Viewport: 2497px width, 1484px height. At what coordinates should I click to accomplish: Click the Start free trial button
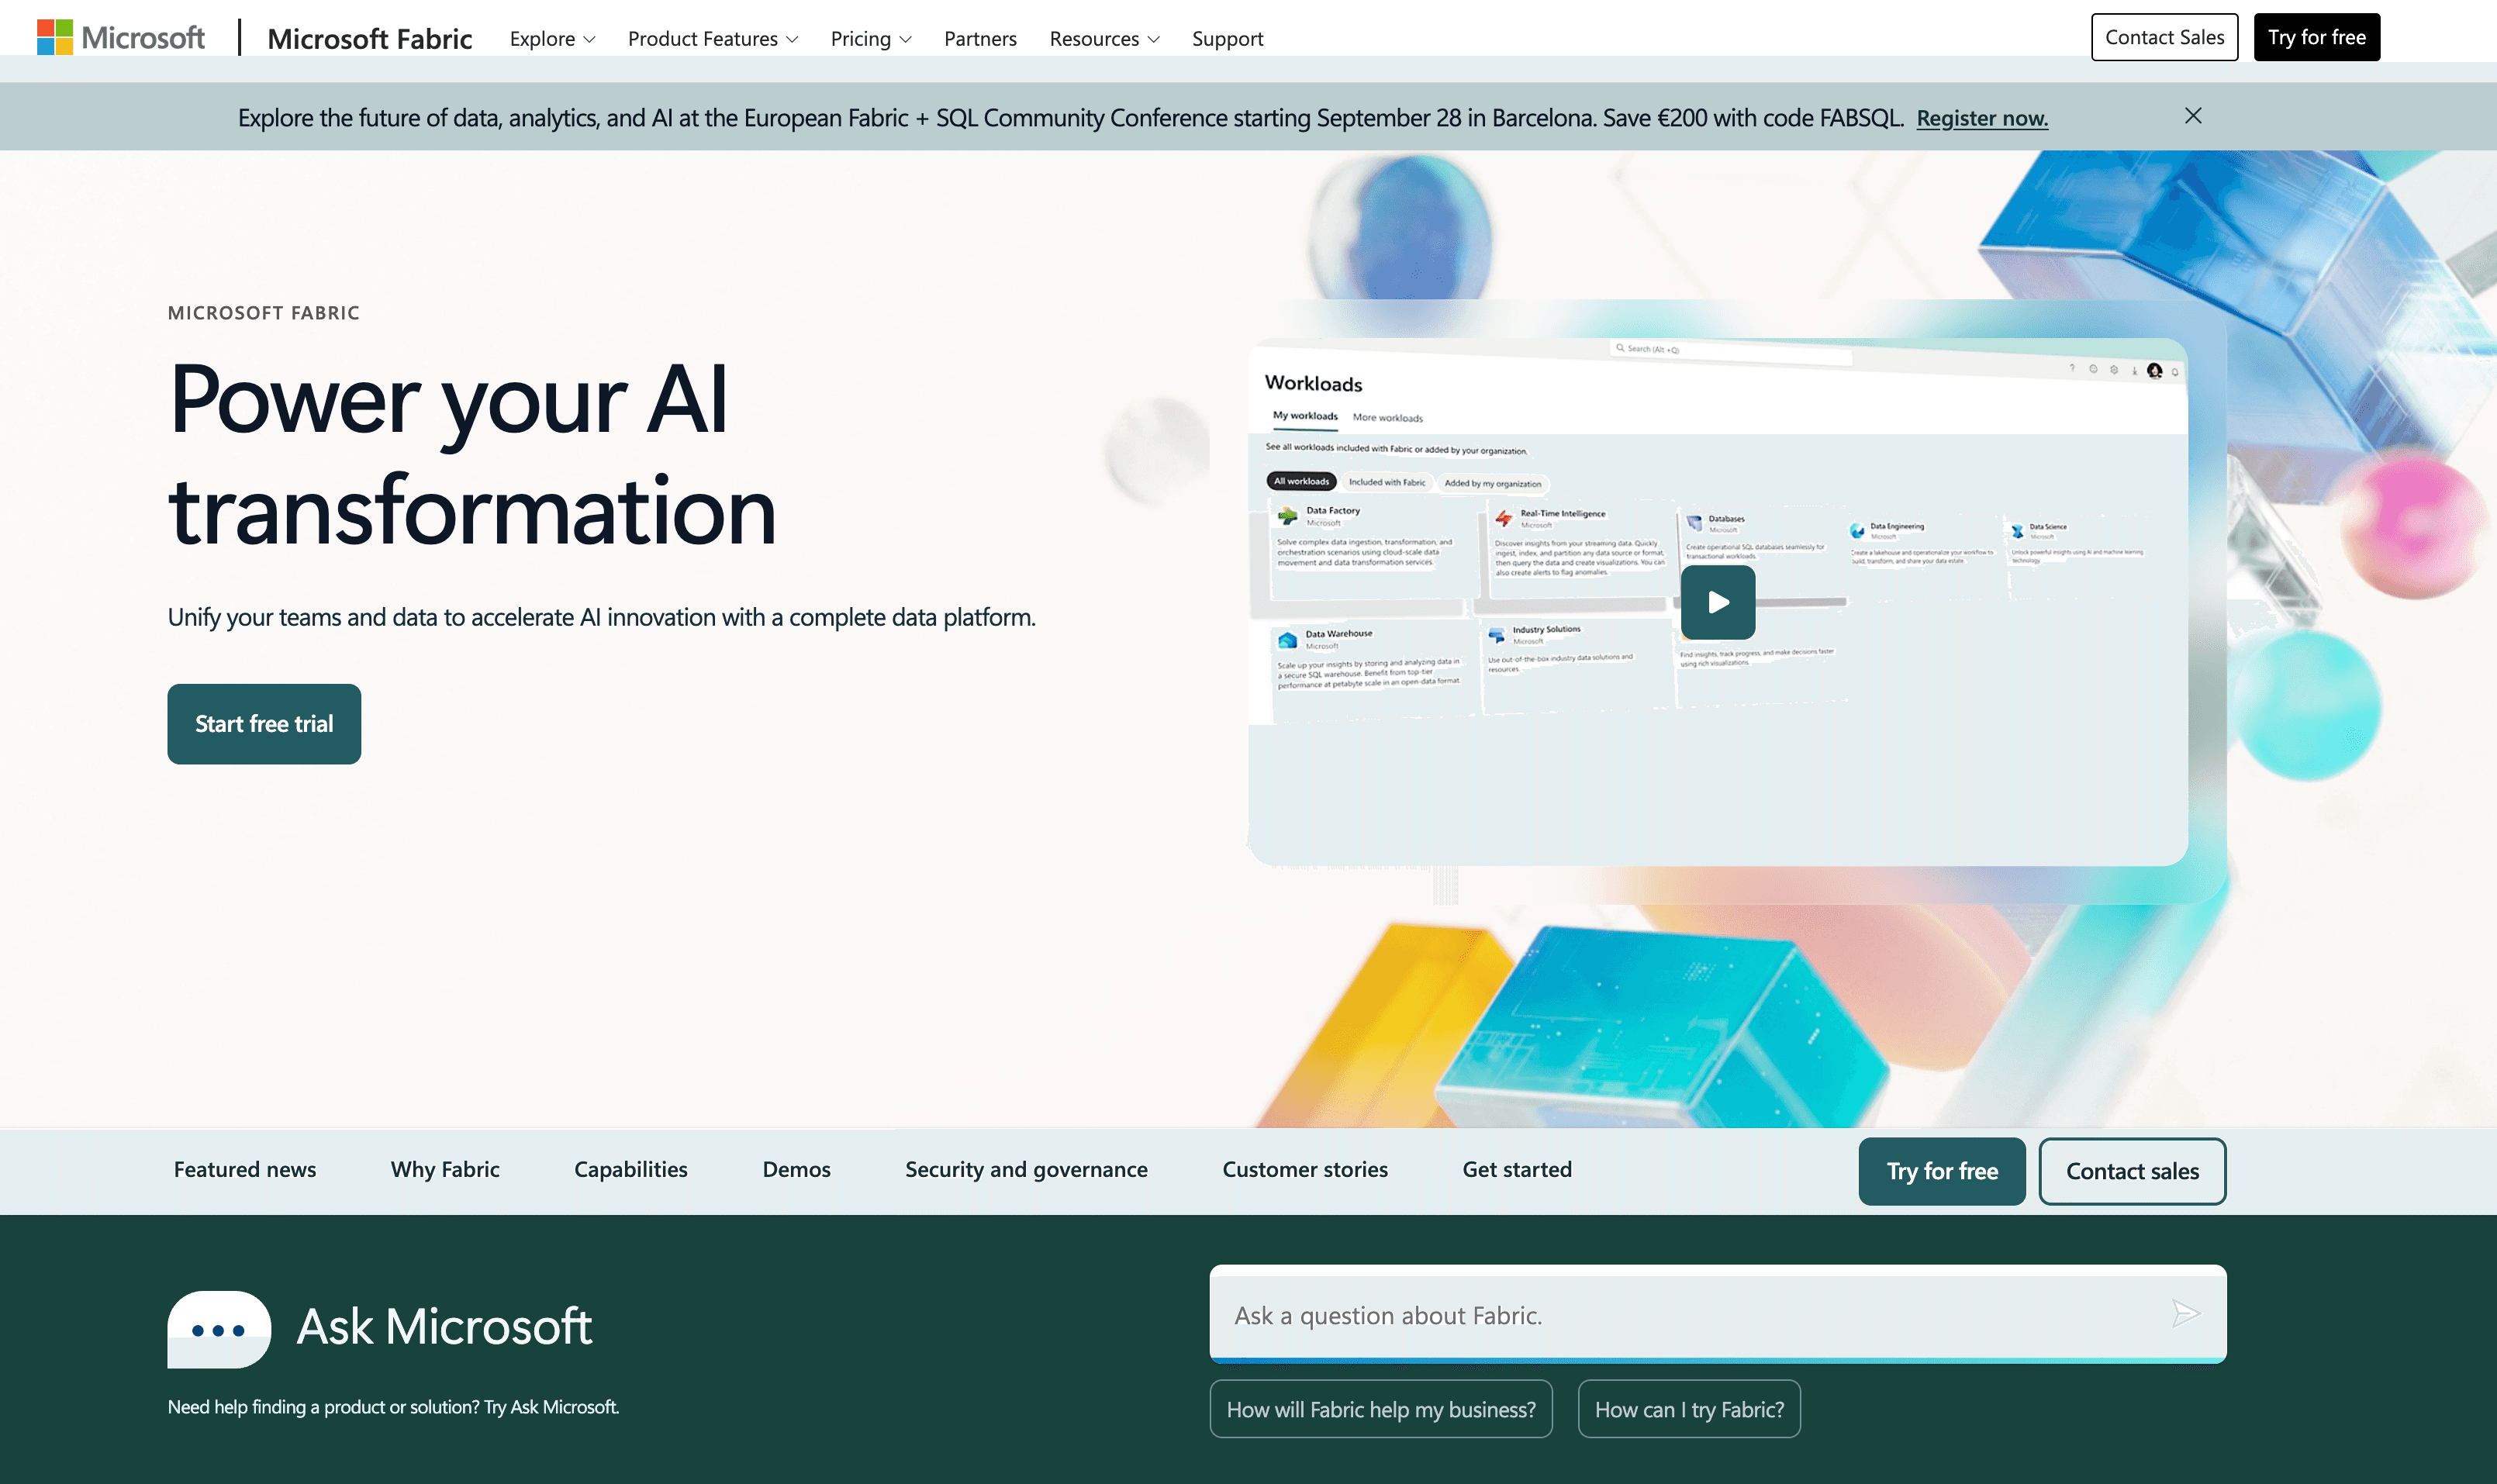point(264,724)
